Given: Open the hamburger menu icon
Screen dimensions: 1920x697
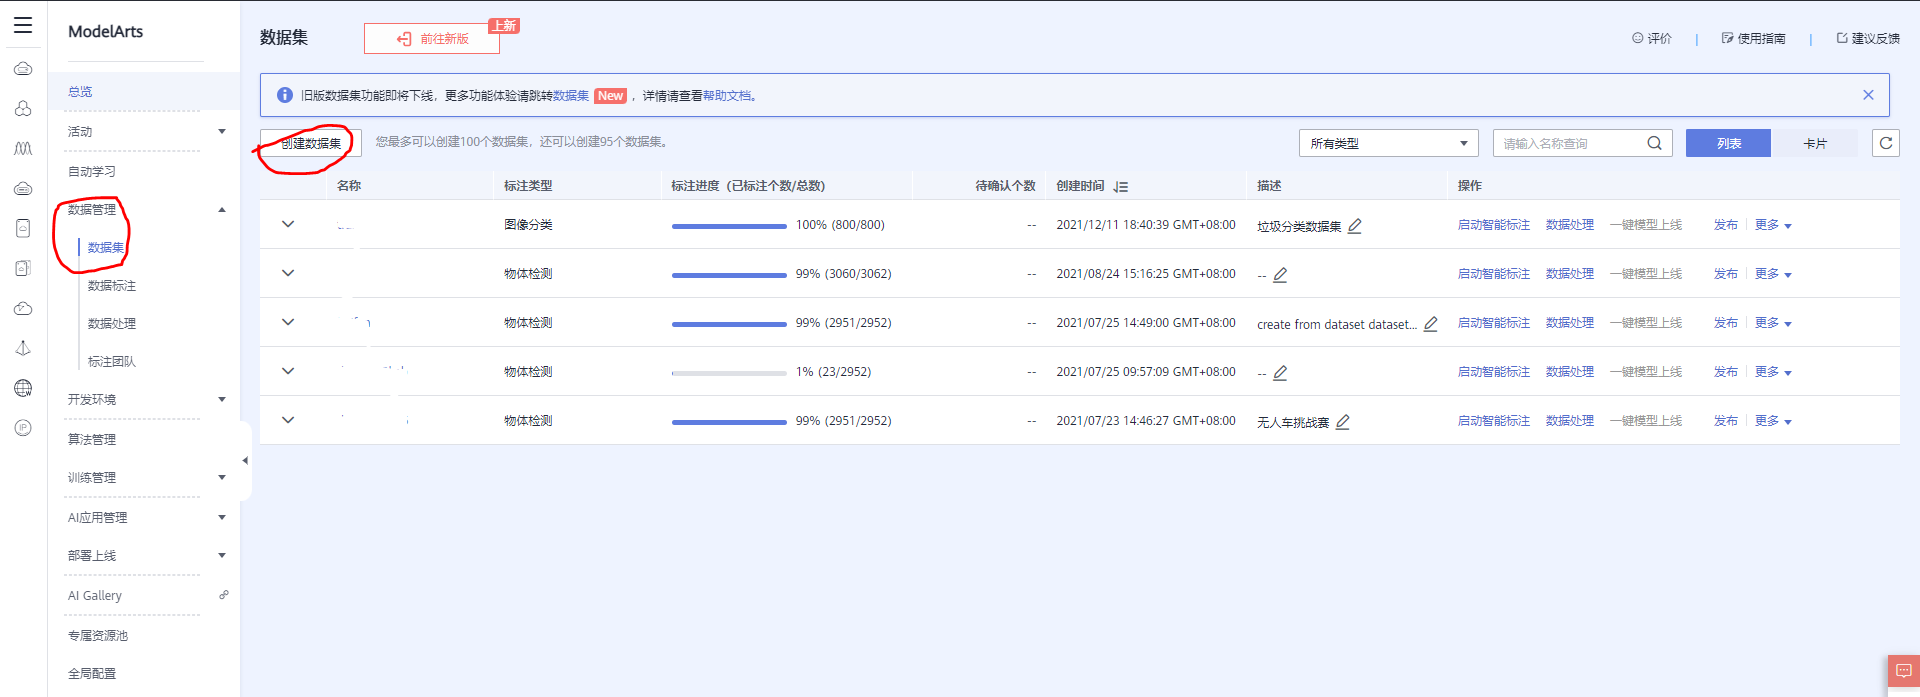Looking at the screenshot, I should (23, 26).
